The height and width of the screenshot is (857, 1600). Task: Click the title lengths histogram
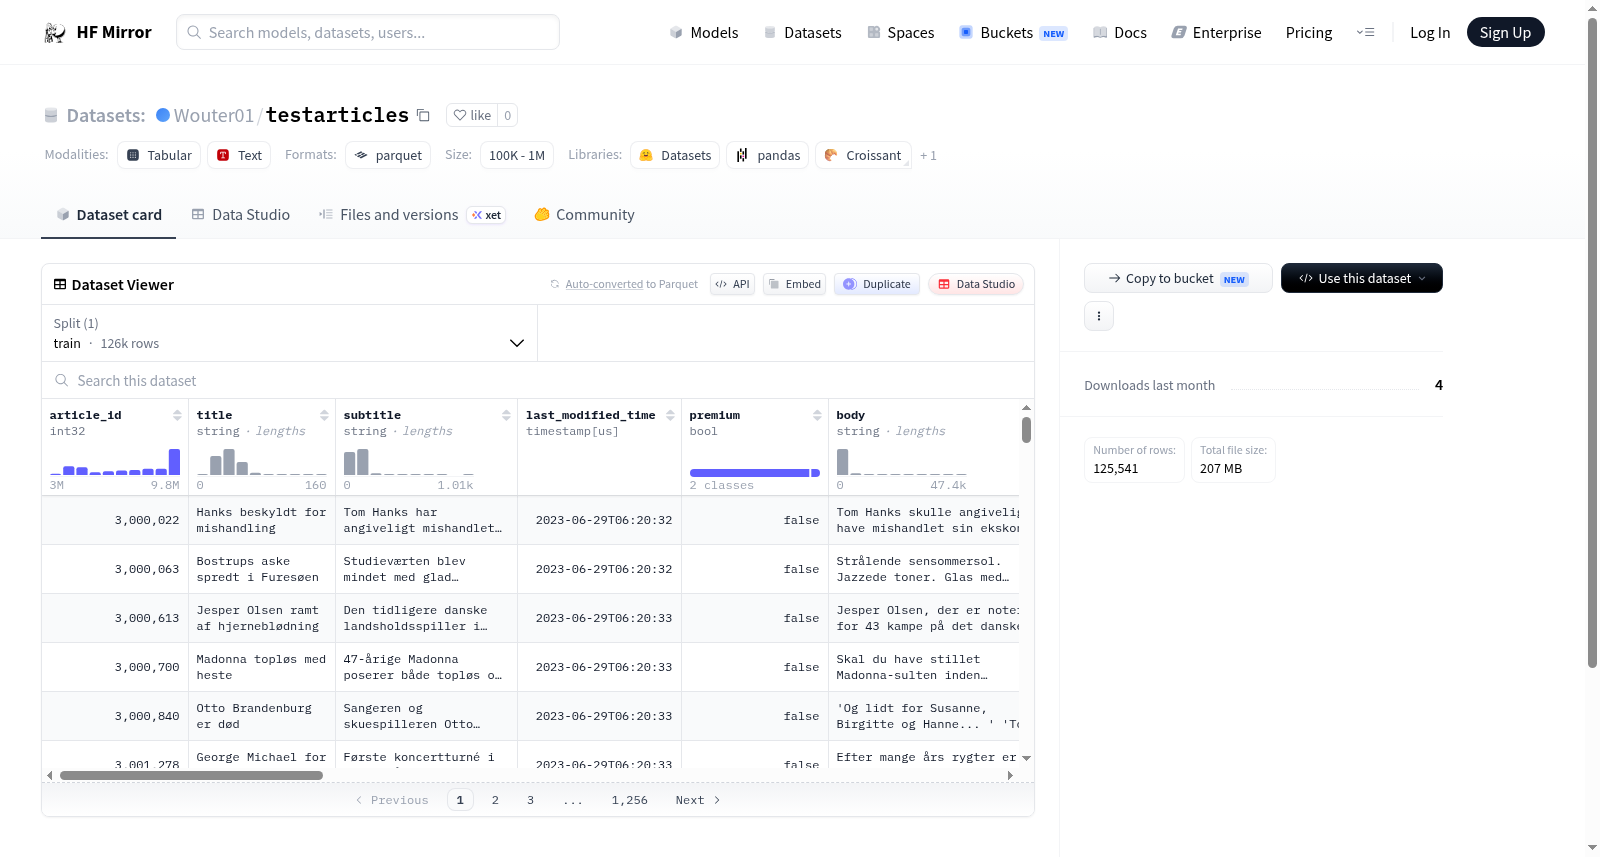[262, 462]
